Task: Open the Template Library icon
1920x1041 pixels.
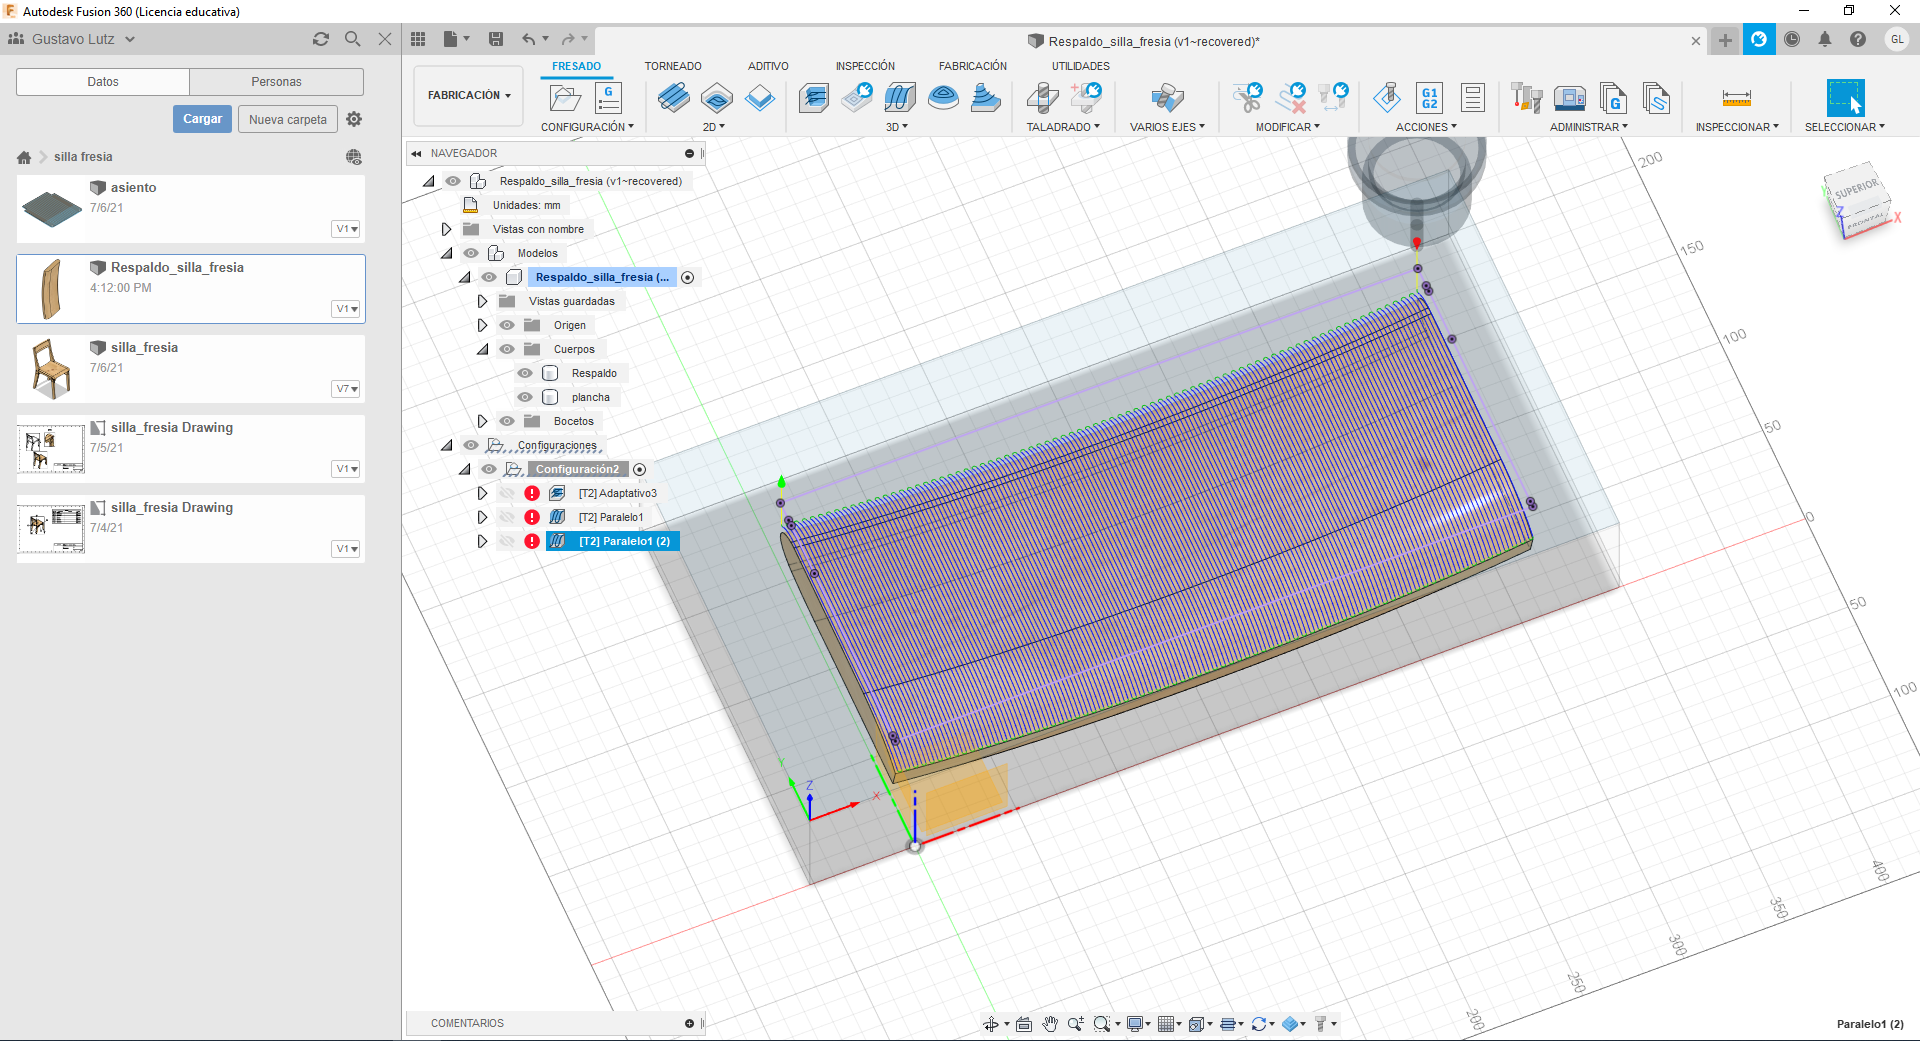Action: click(1656, 98)
